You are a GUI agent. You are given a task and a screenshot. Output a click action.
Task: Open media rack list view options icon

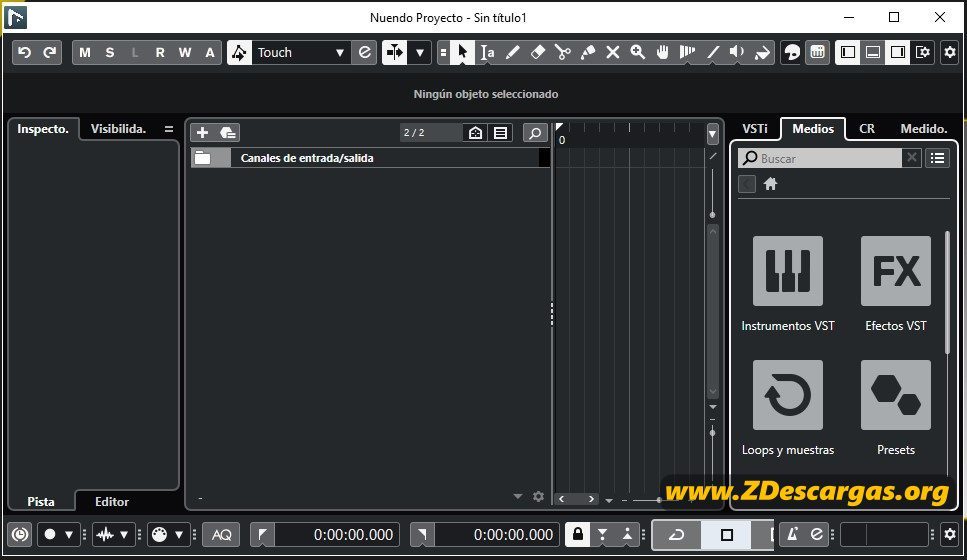point(937,159)
